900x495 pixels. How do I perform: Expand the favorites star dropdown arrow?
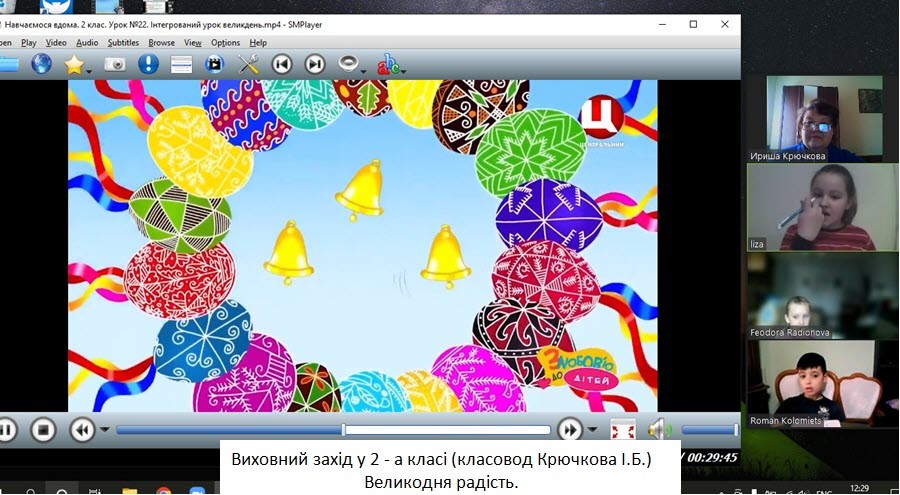[x=89, y=70]
